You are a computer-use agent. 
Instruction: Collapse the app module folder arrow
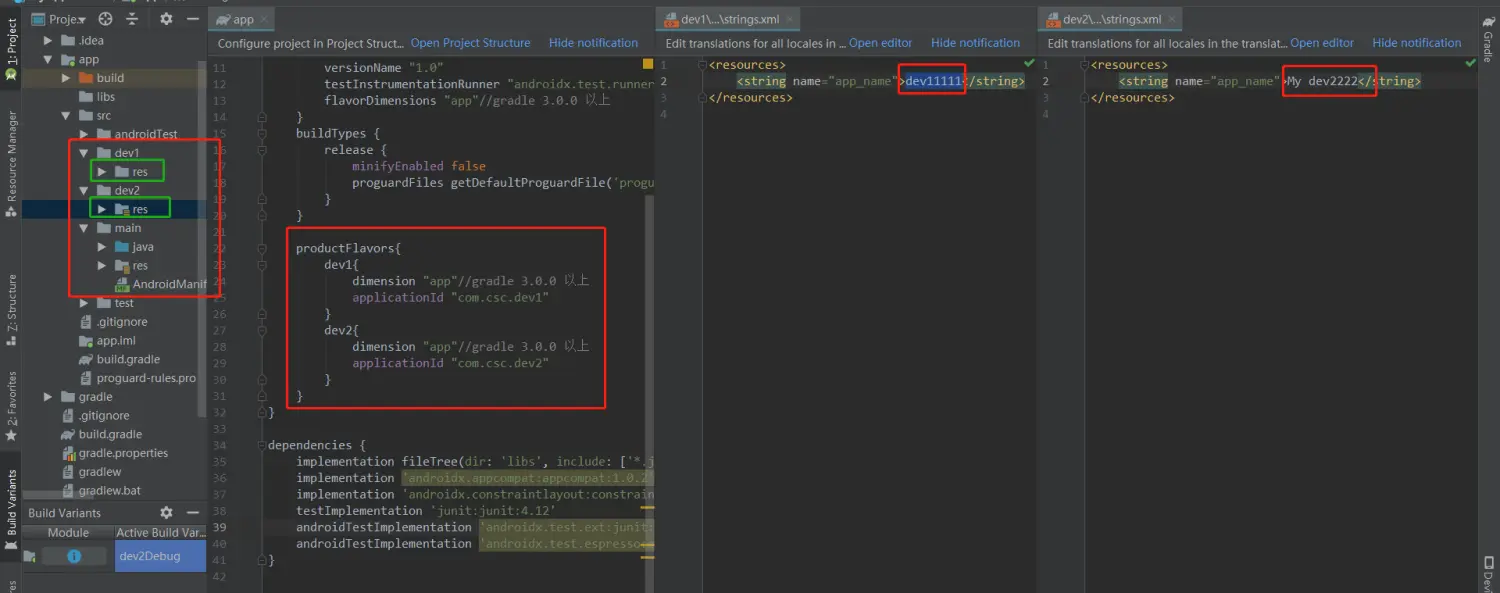pyautogui.click(x=48, y=60)
